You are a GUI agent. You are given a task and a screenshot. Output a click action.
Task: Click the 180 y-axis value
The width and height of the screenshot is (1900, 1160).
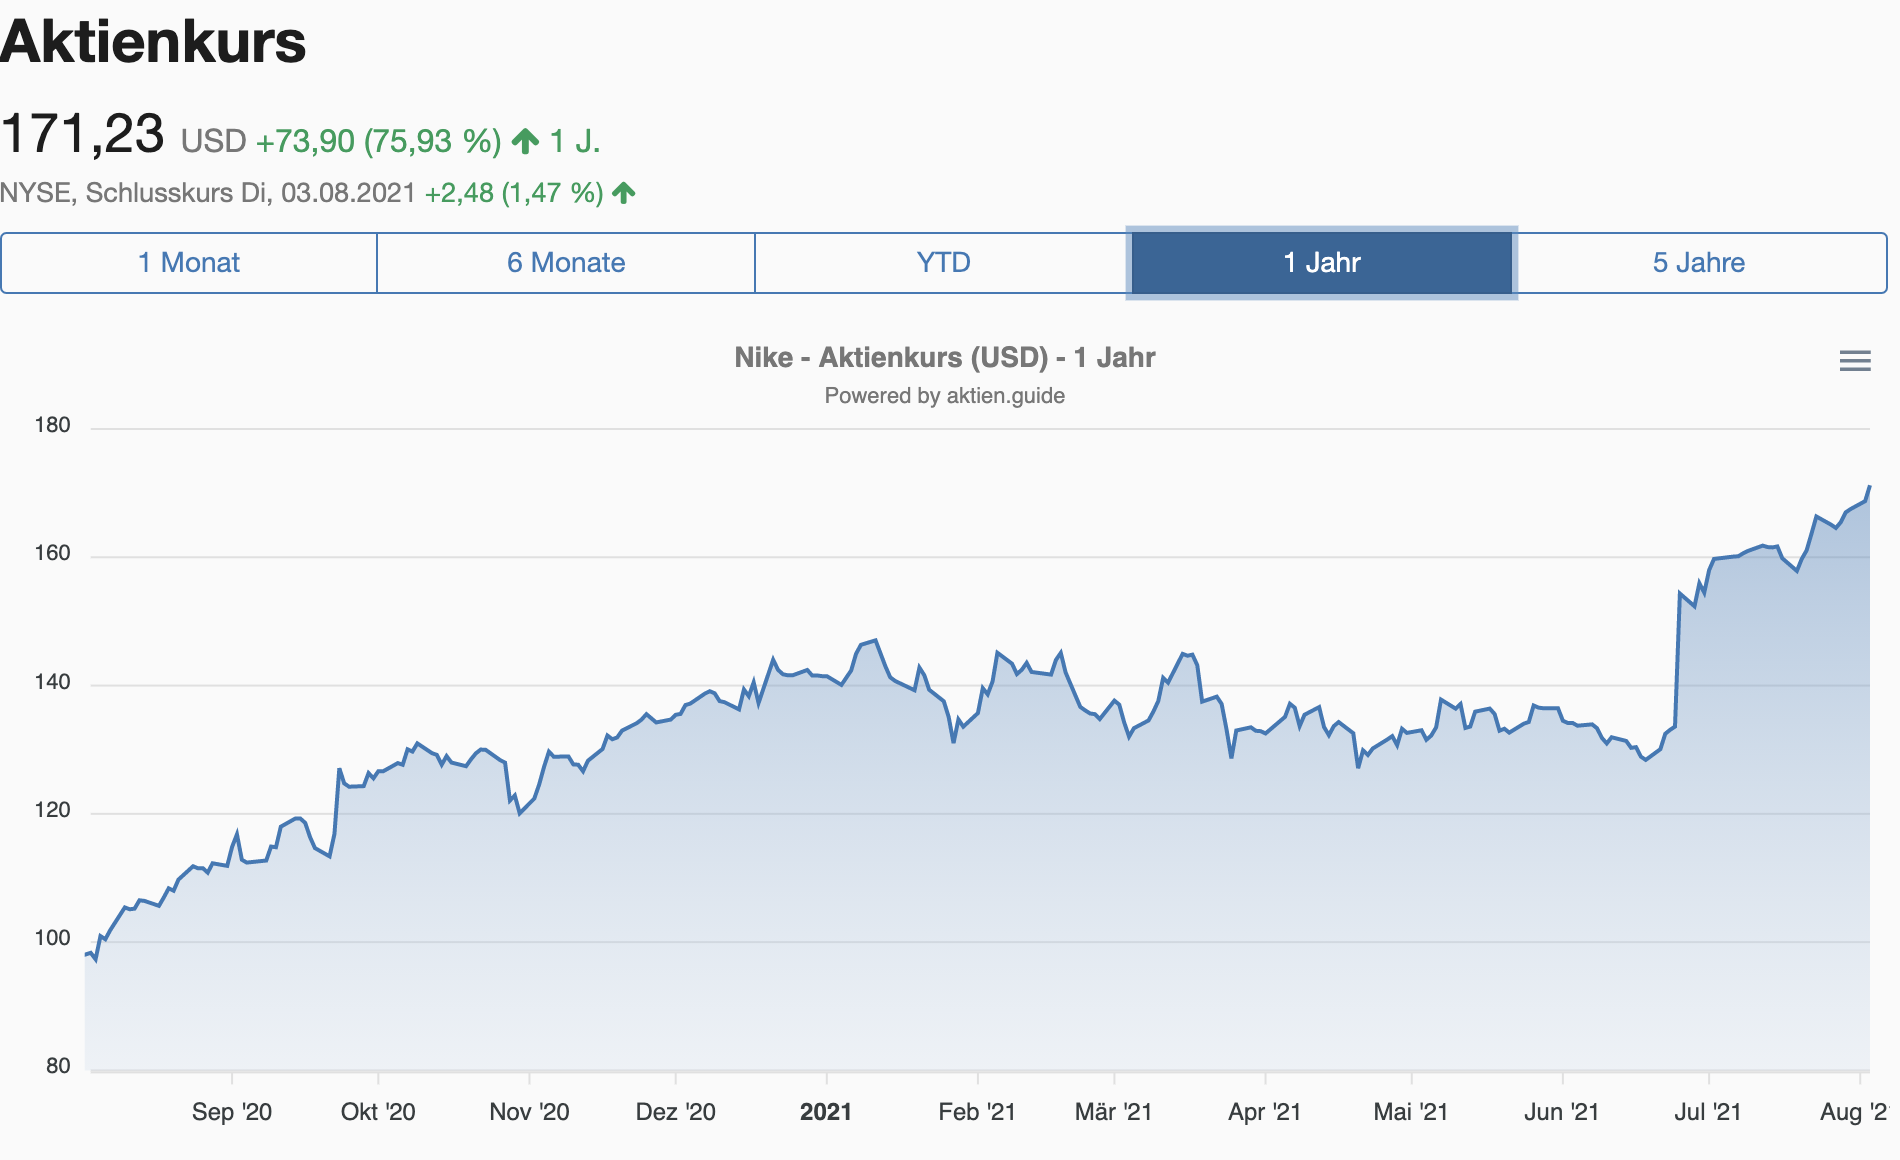[x=53, y=425]
